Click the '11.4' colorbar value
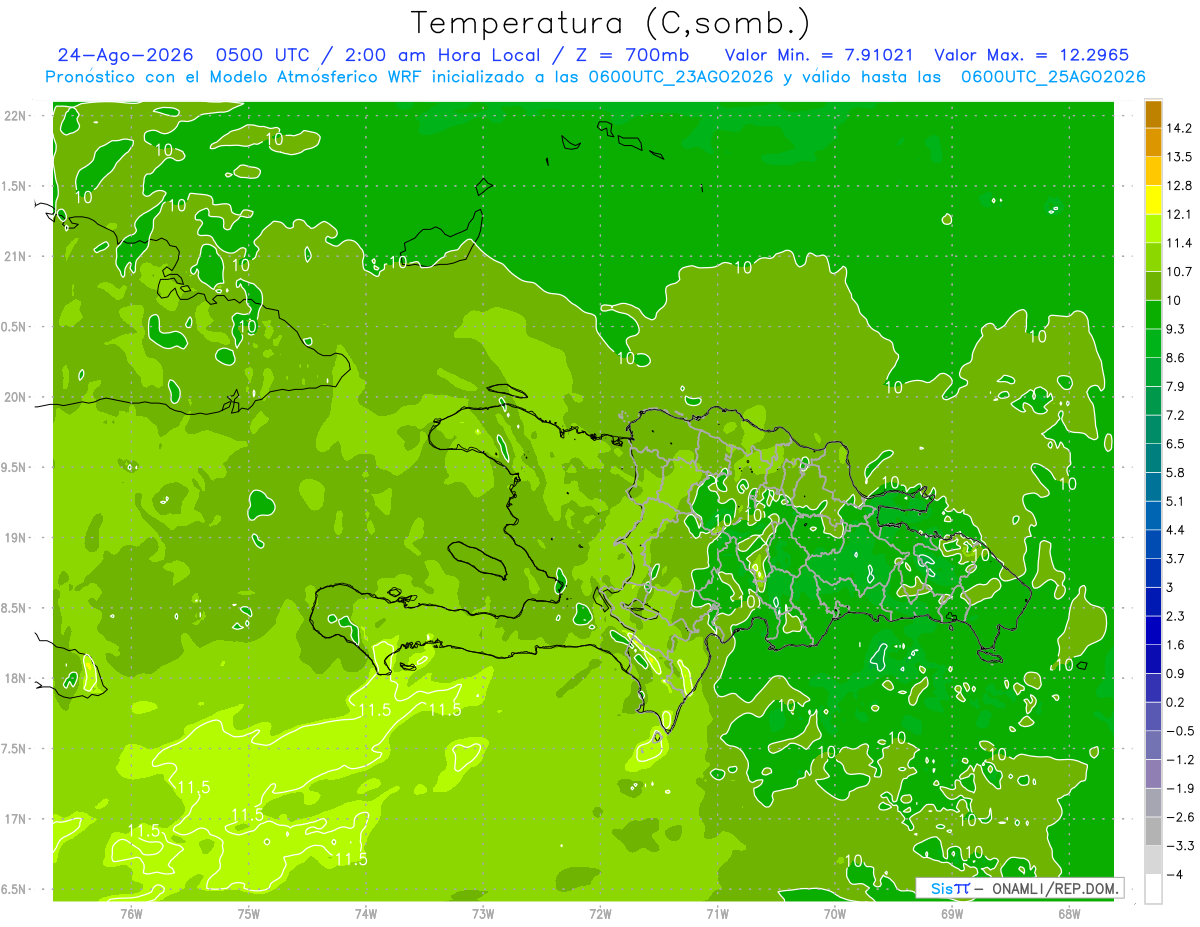The image size is (1200, 927). pos(1179,243)
